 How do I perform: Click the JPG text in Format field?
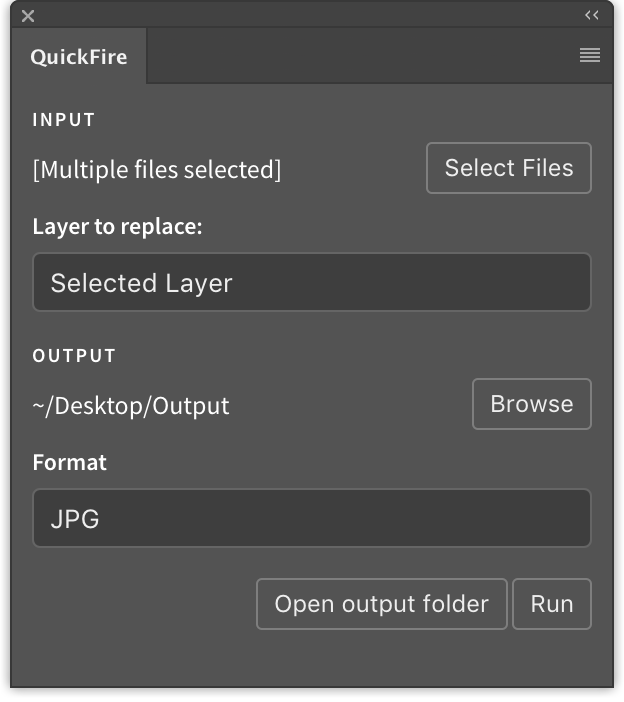click(75, 519)
